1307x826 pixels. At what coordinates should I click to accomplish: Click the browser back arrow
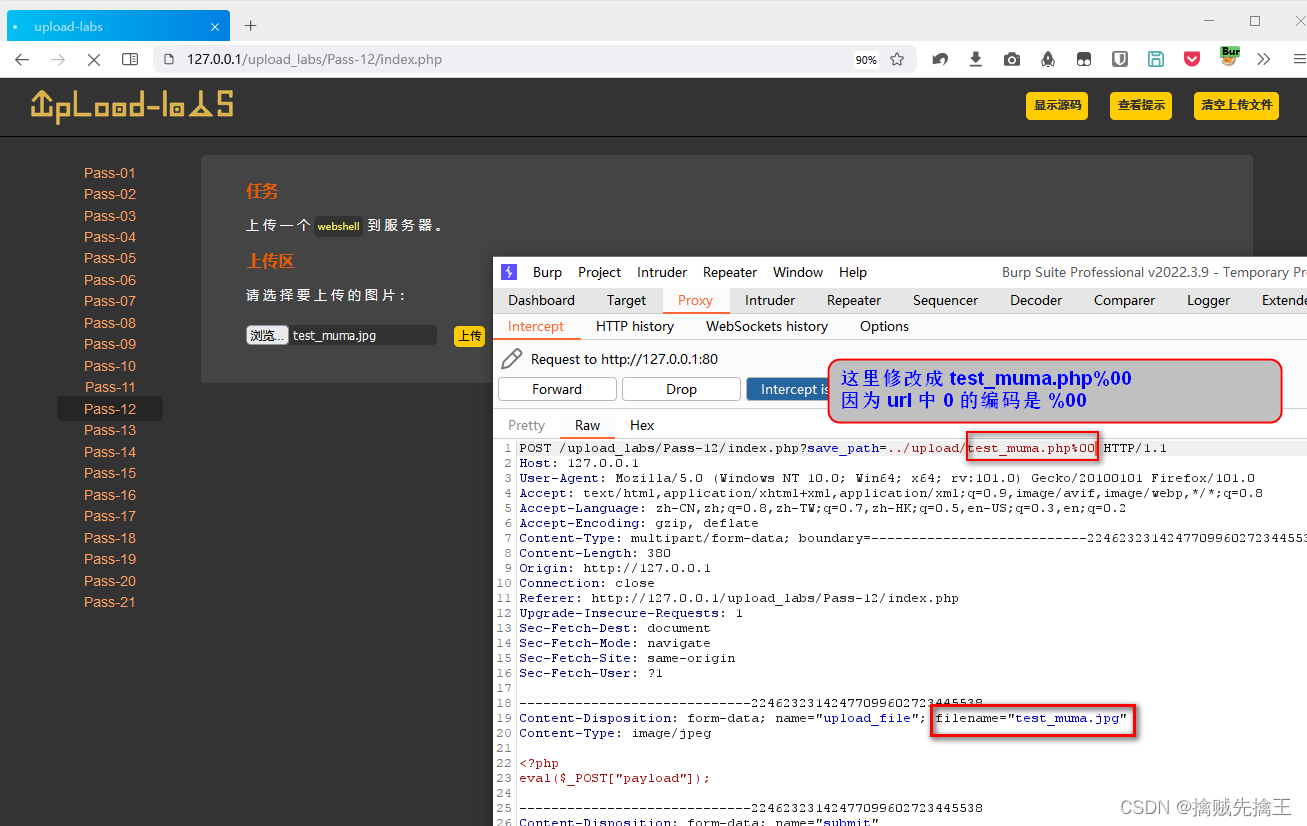tap(22, 59)
